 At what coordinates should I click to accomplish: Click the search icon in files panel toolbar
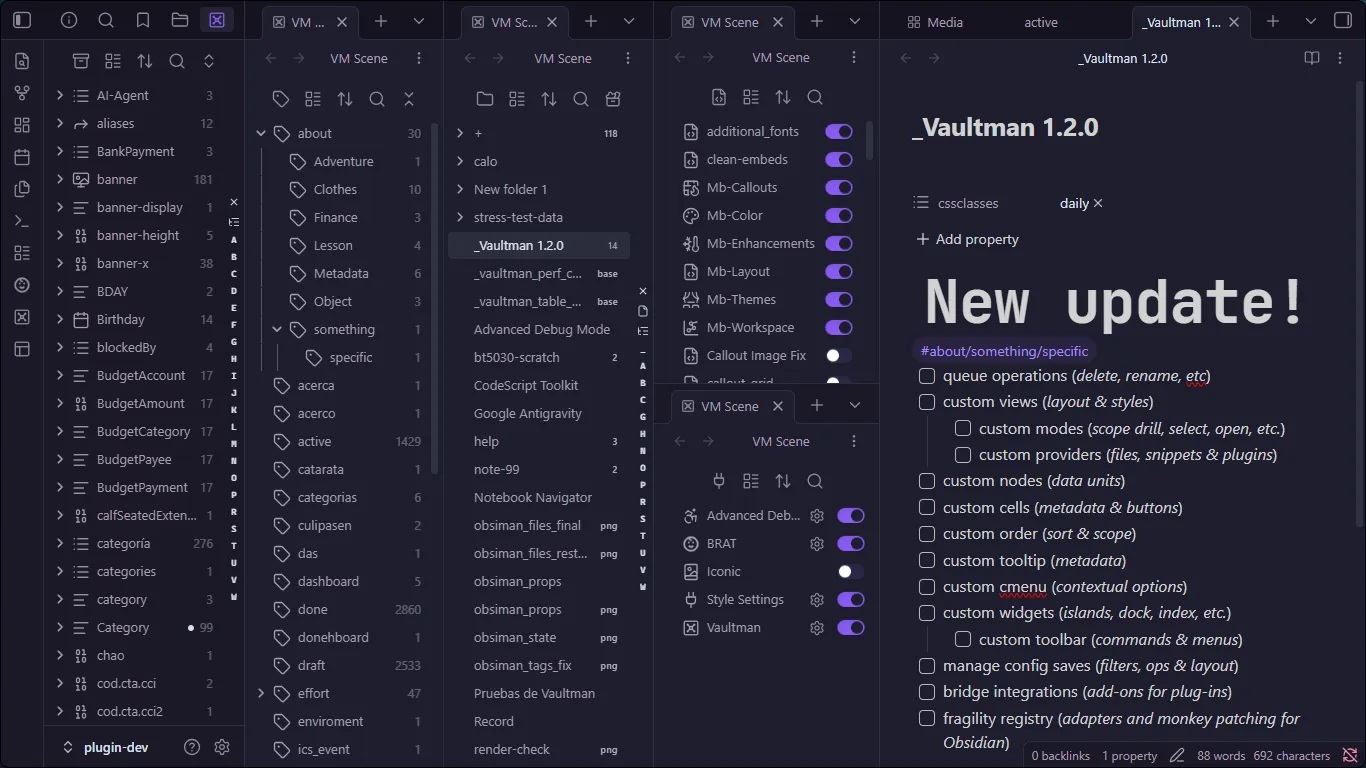coord(581,99)
